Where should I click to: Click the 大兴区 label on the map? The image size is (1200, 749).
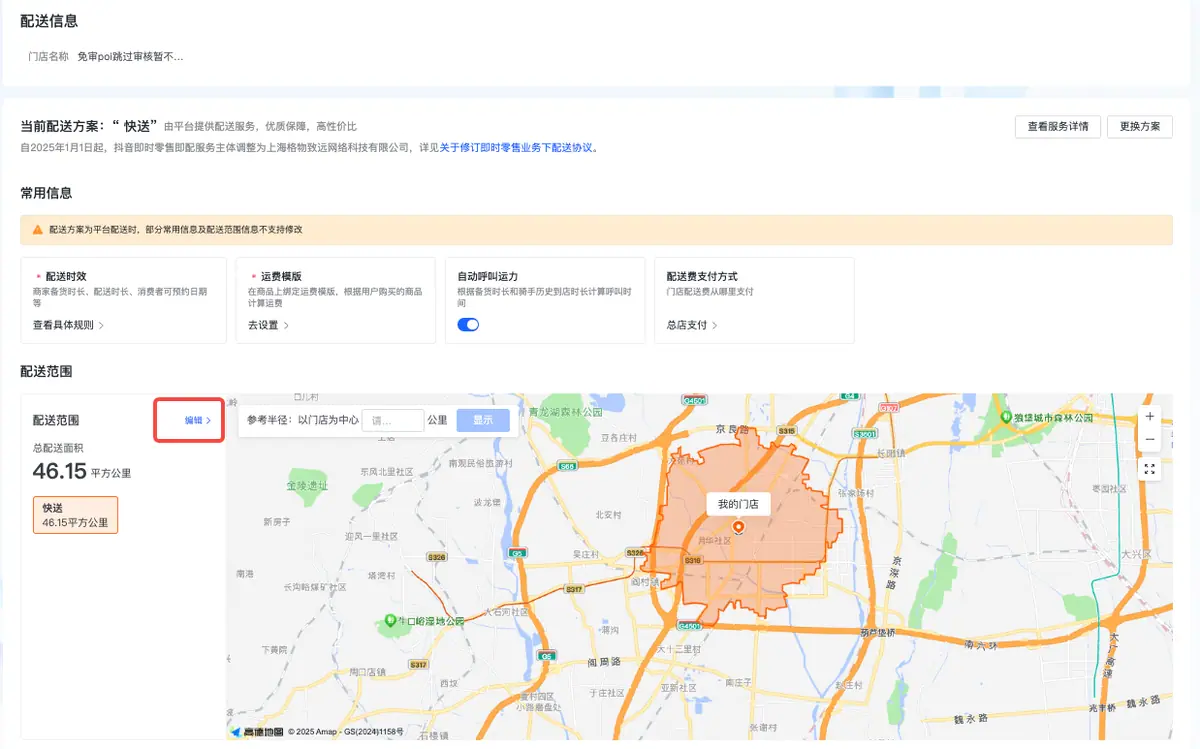[x=1136, y=553]
